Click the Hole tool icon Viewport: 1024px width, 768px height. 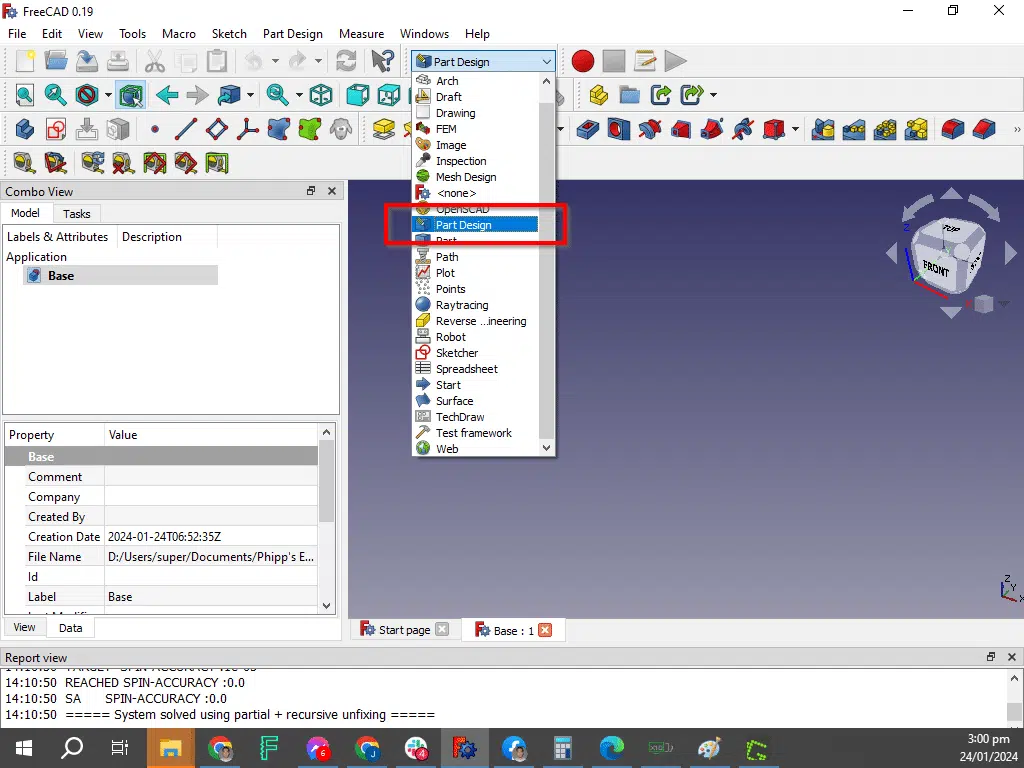point(618,129)
